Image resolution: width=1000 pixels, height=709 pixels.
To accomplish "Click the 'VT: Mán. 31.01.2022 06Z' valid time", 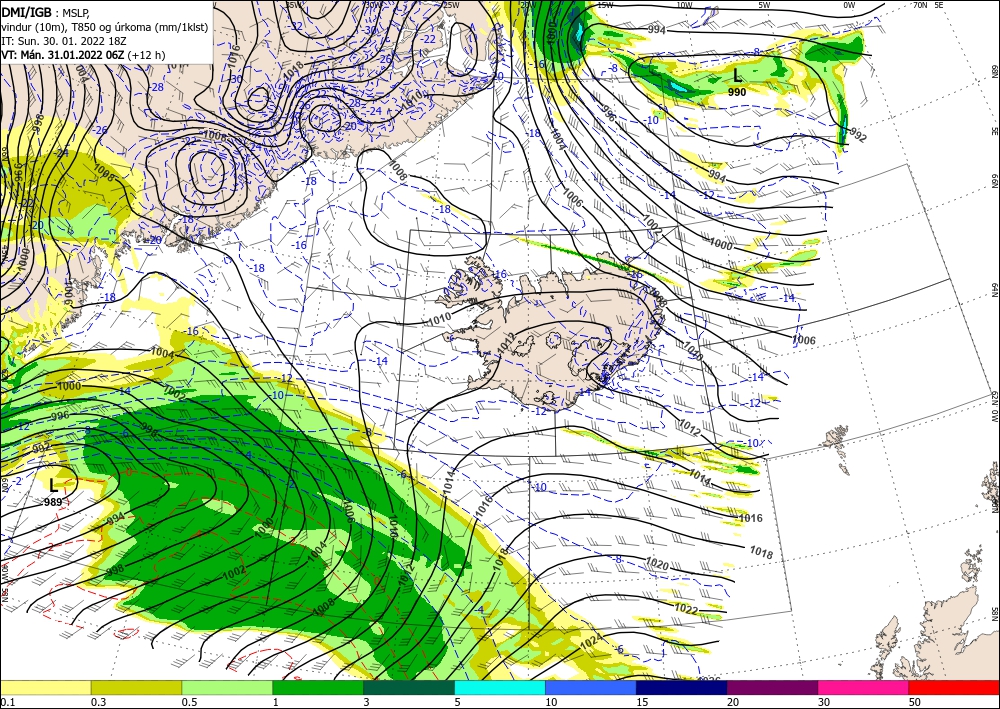I will (62, 55).
